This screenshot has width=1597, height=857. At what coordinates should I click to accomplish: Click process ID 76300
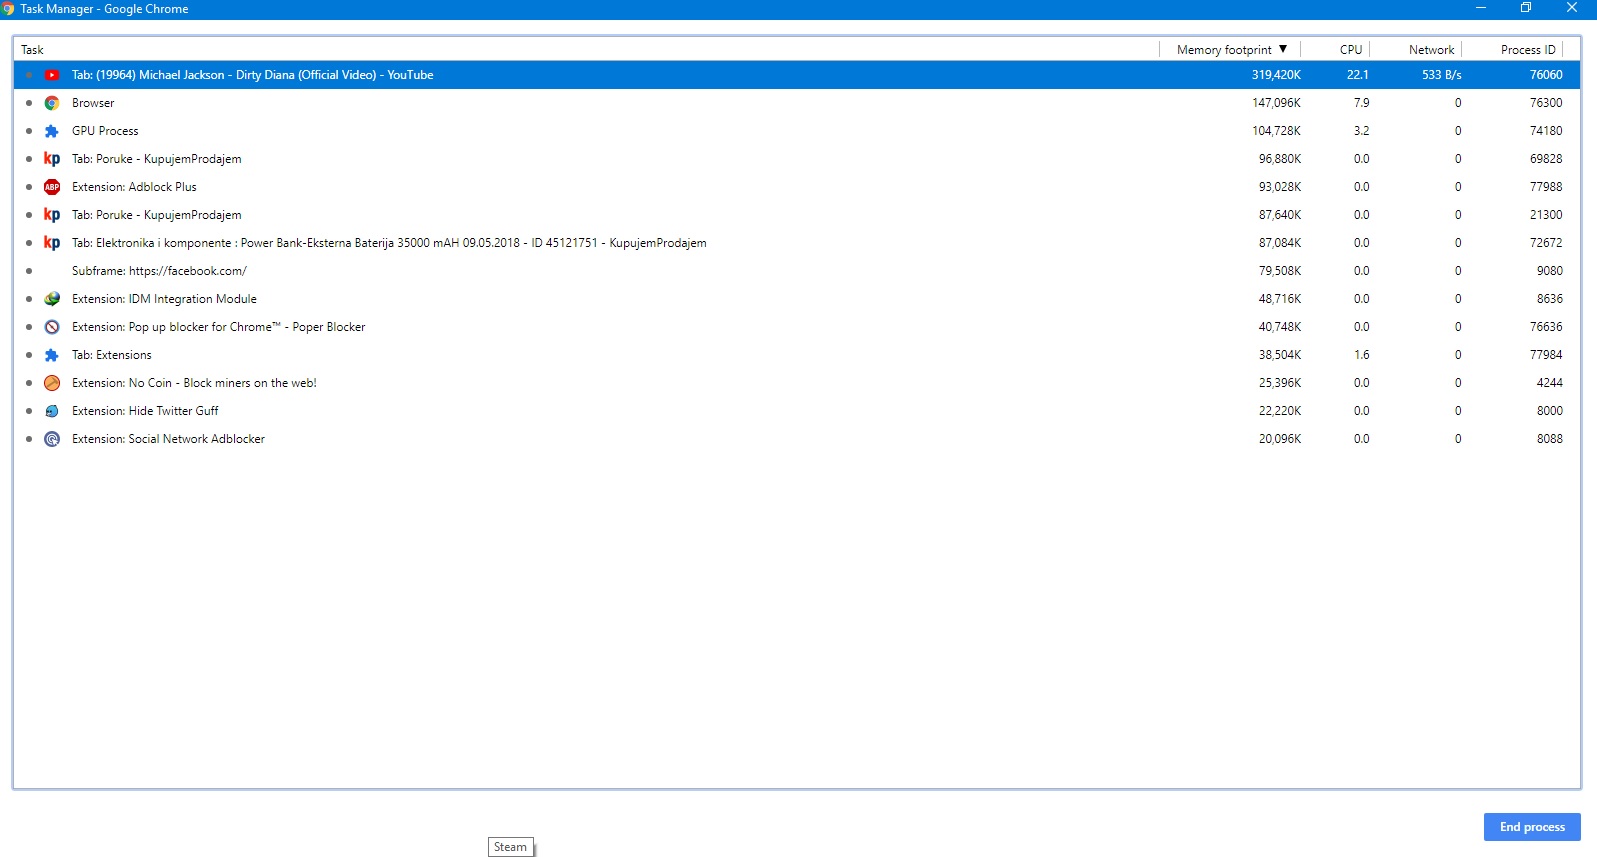coord(1546,103)
